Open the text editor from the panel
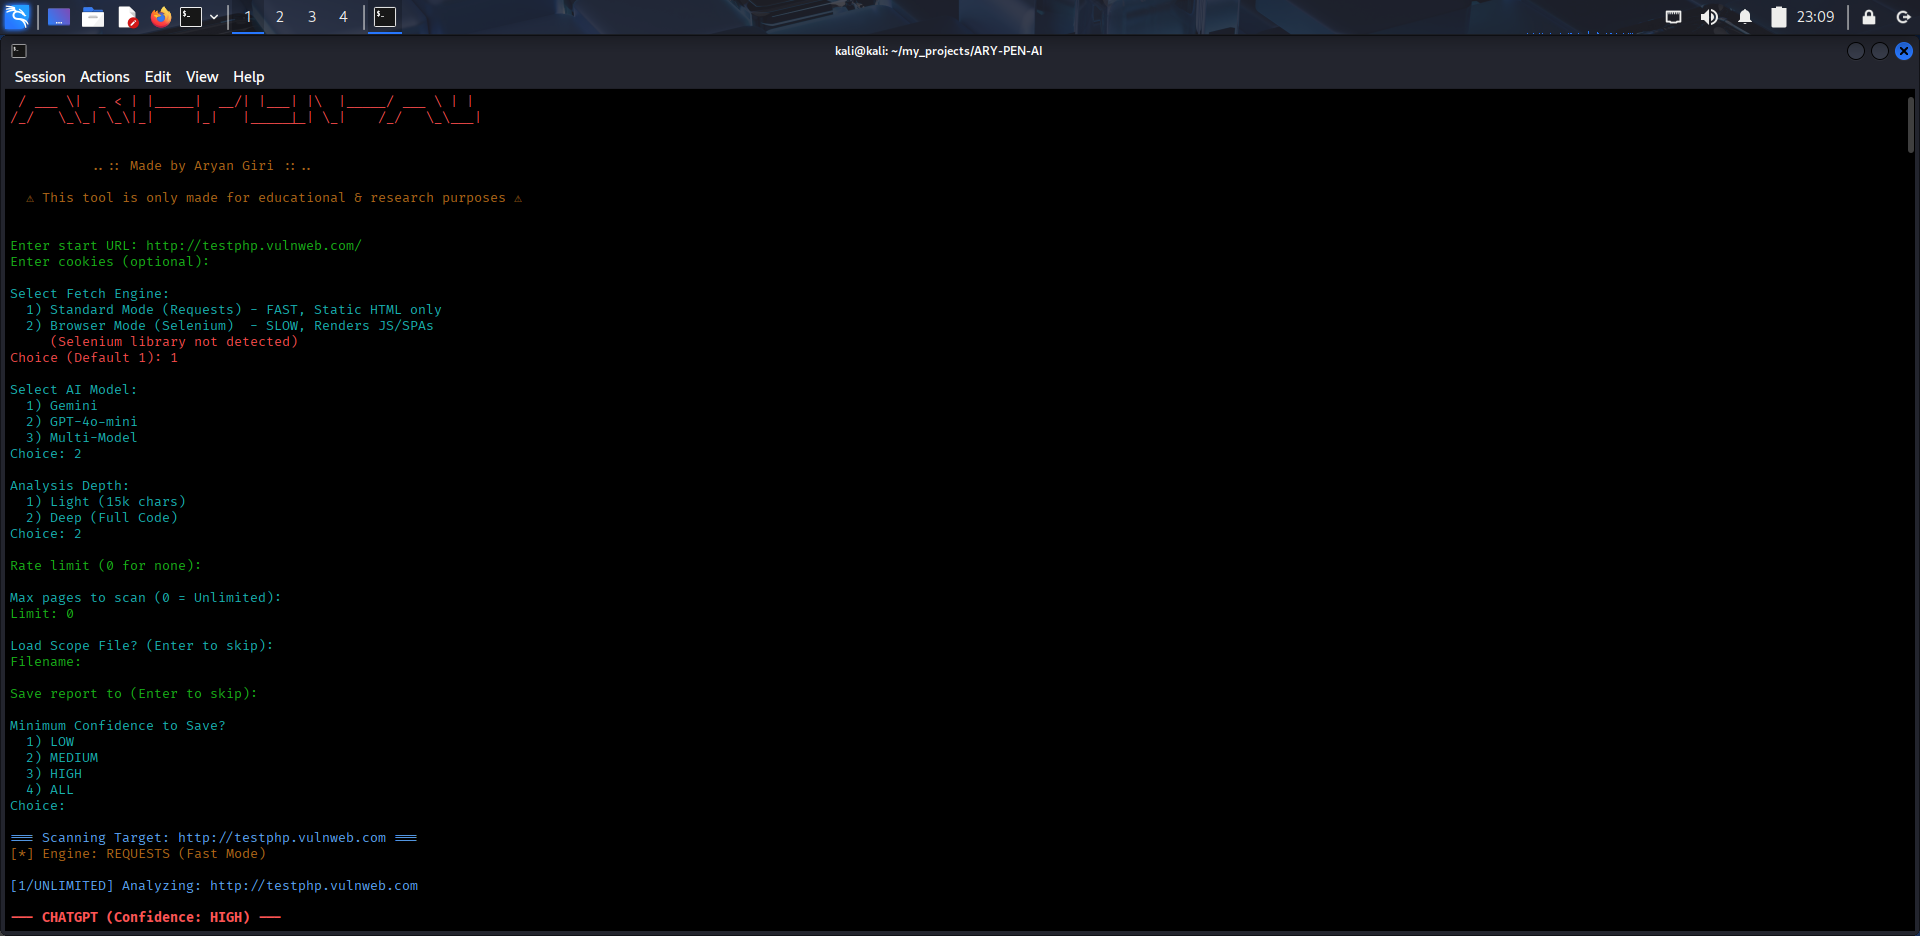 (127, 17)
